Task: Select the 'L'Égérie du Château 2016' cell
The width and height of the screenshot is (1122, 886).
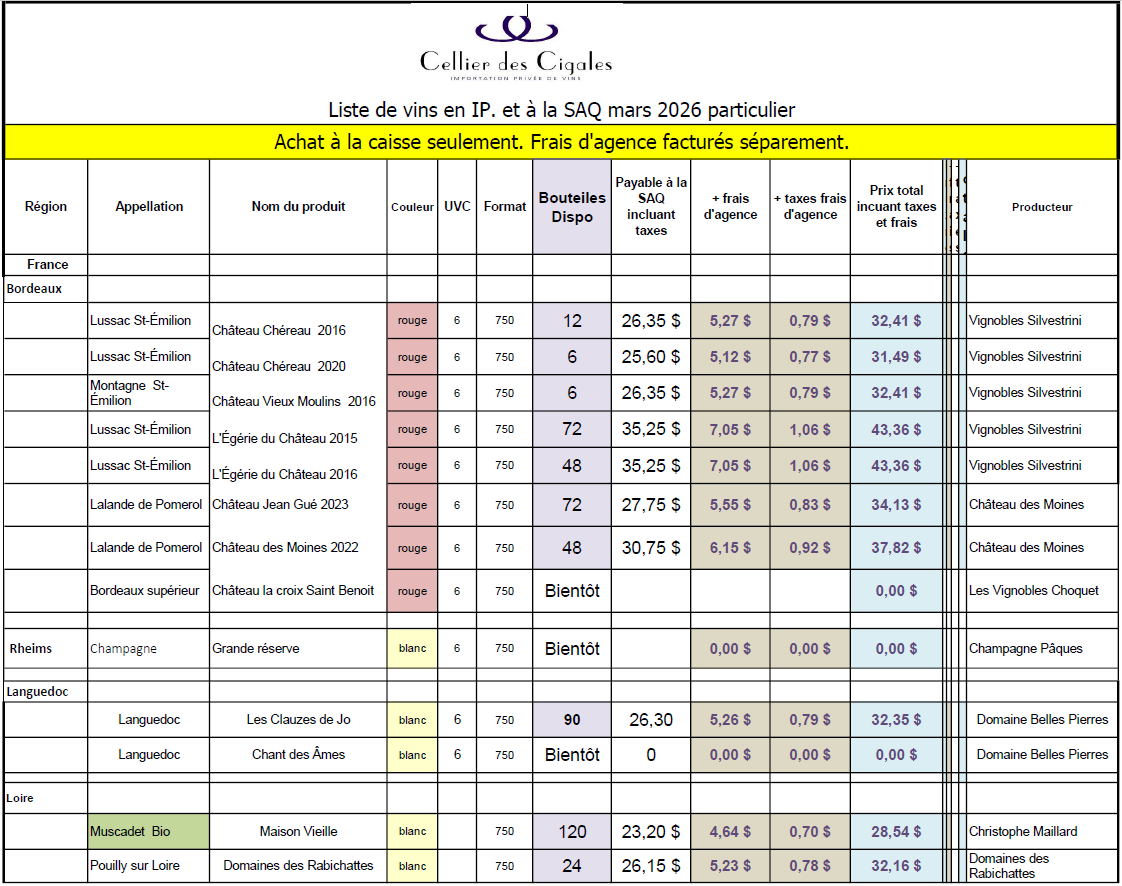Action: coord(298,465)
